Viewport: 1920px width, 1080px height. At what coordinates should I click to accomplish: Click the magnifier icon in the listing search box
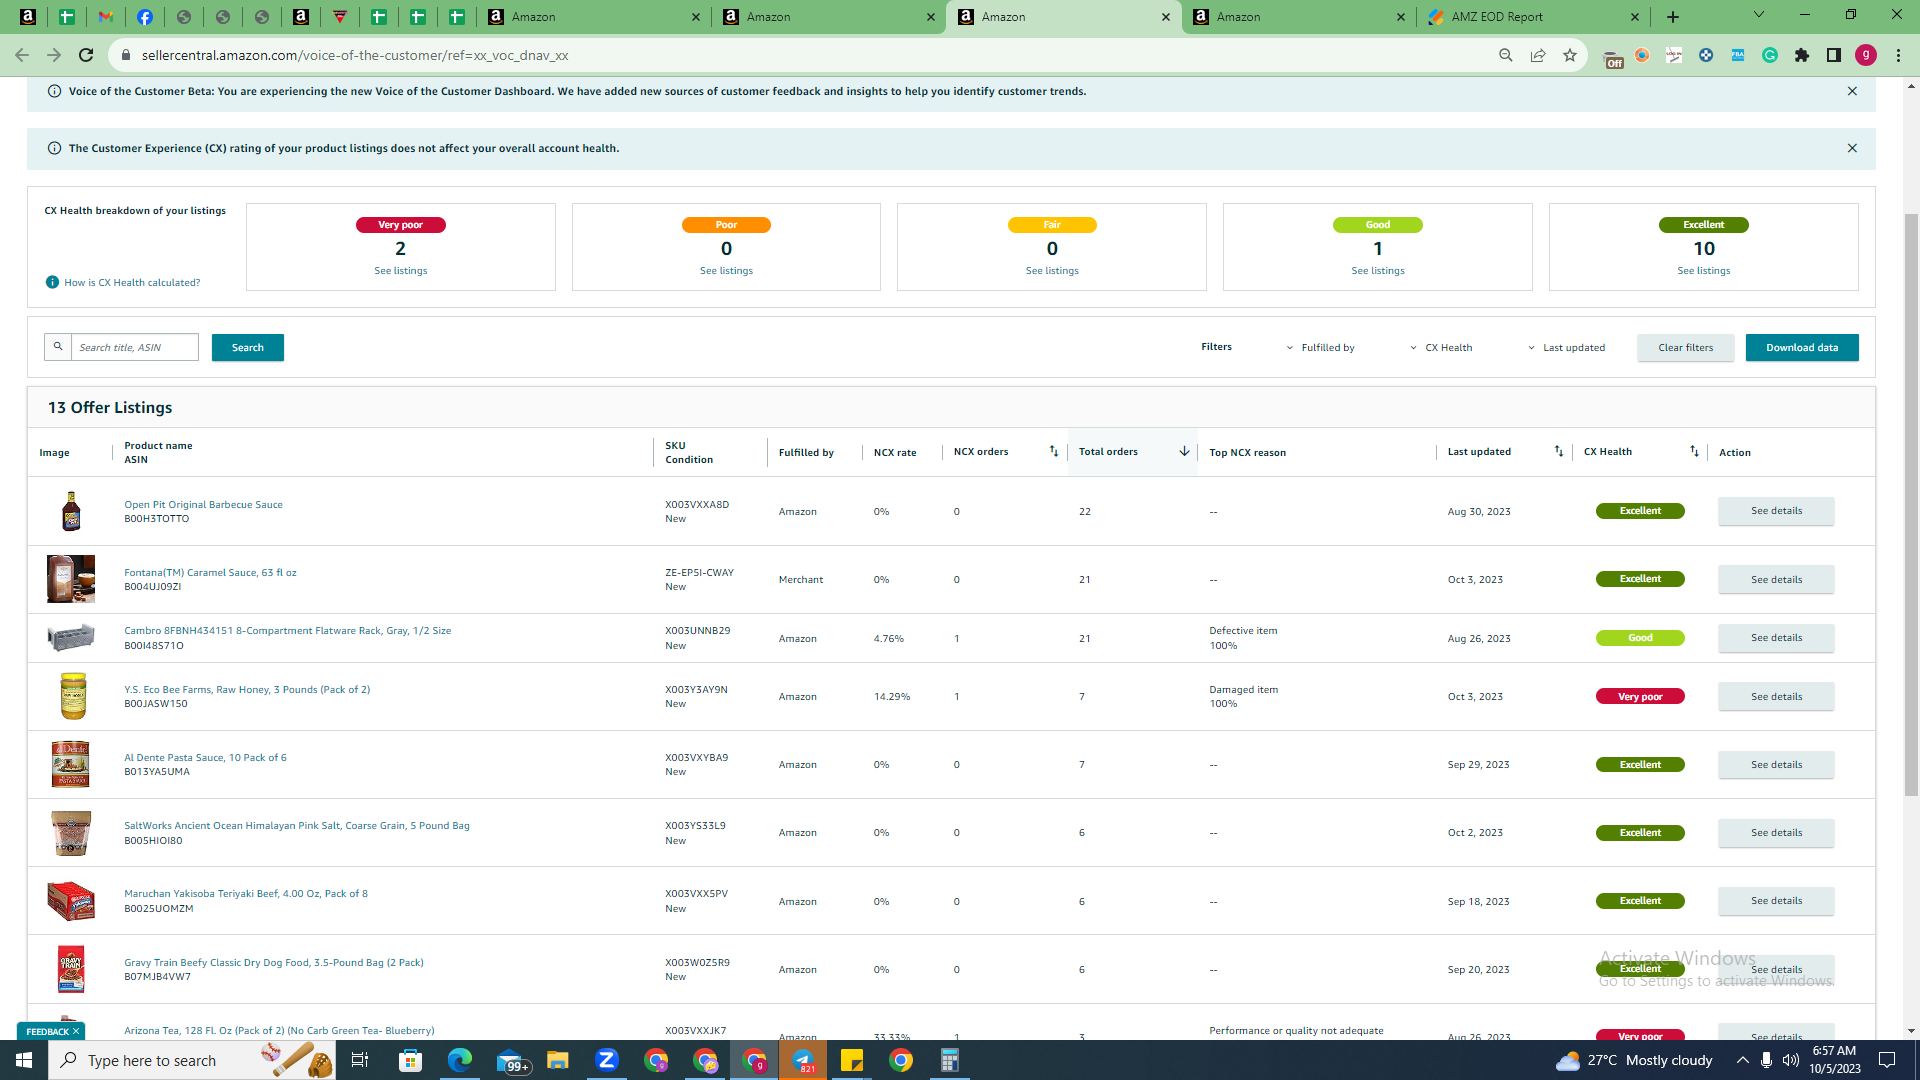pyautogui.click(x=58, y=347)
